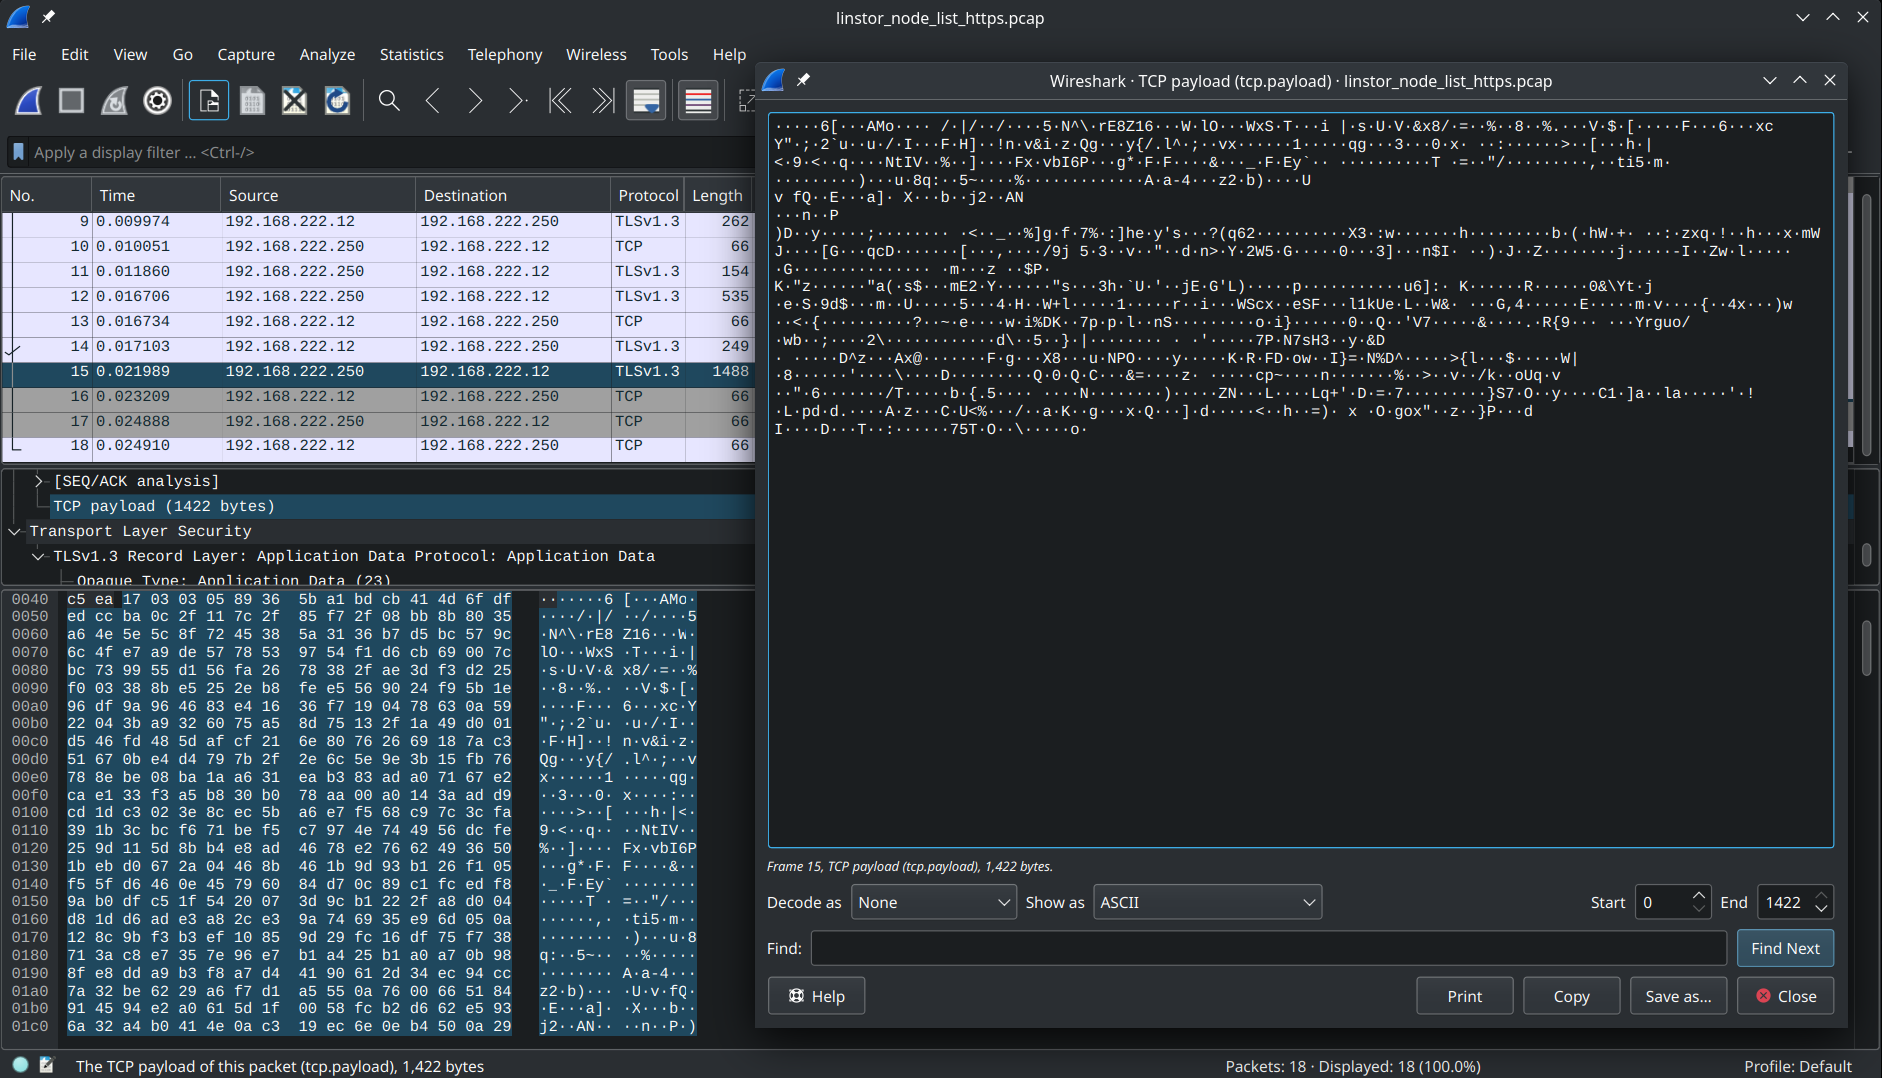
Task: Open capture options with the gear icon
Action: click(x=157, y=100)
